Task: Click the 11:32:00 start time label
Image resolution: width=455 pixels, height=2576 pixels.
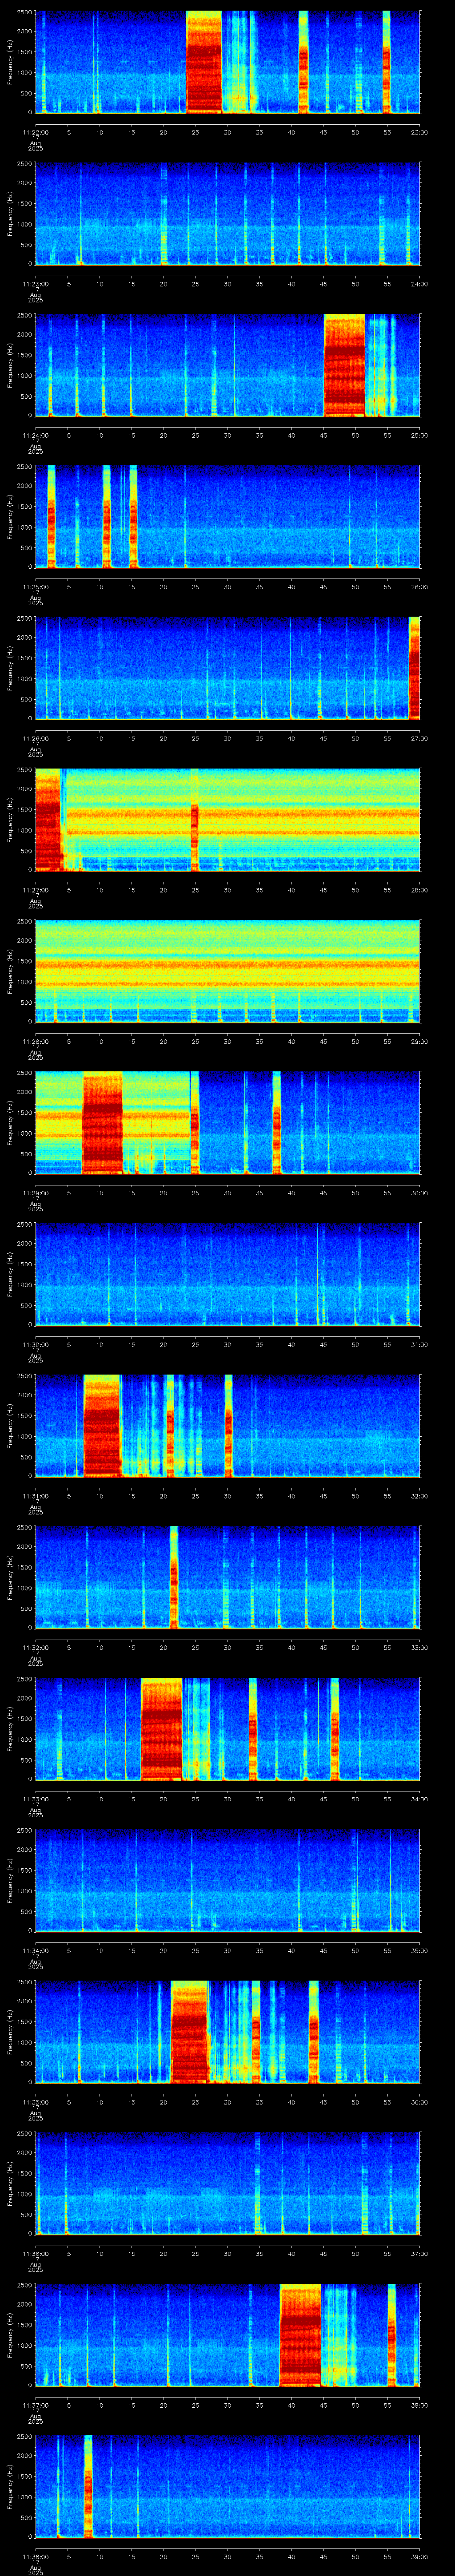Action: [35, 1647]
